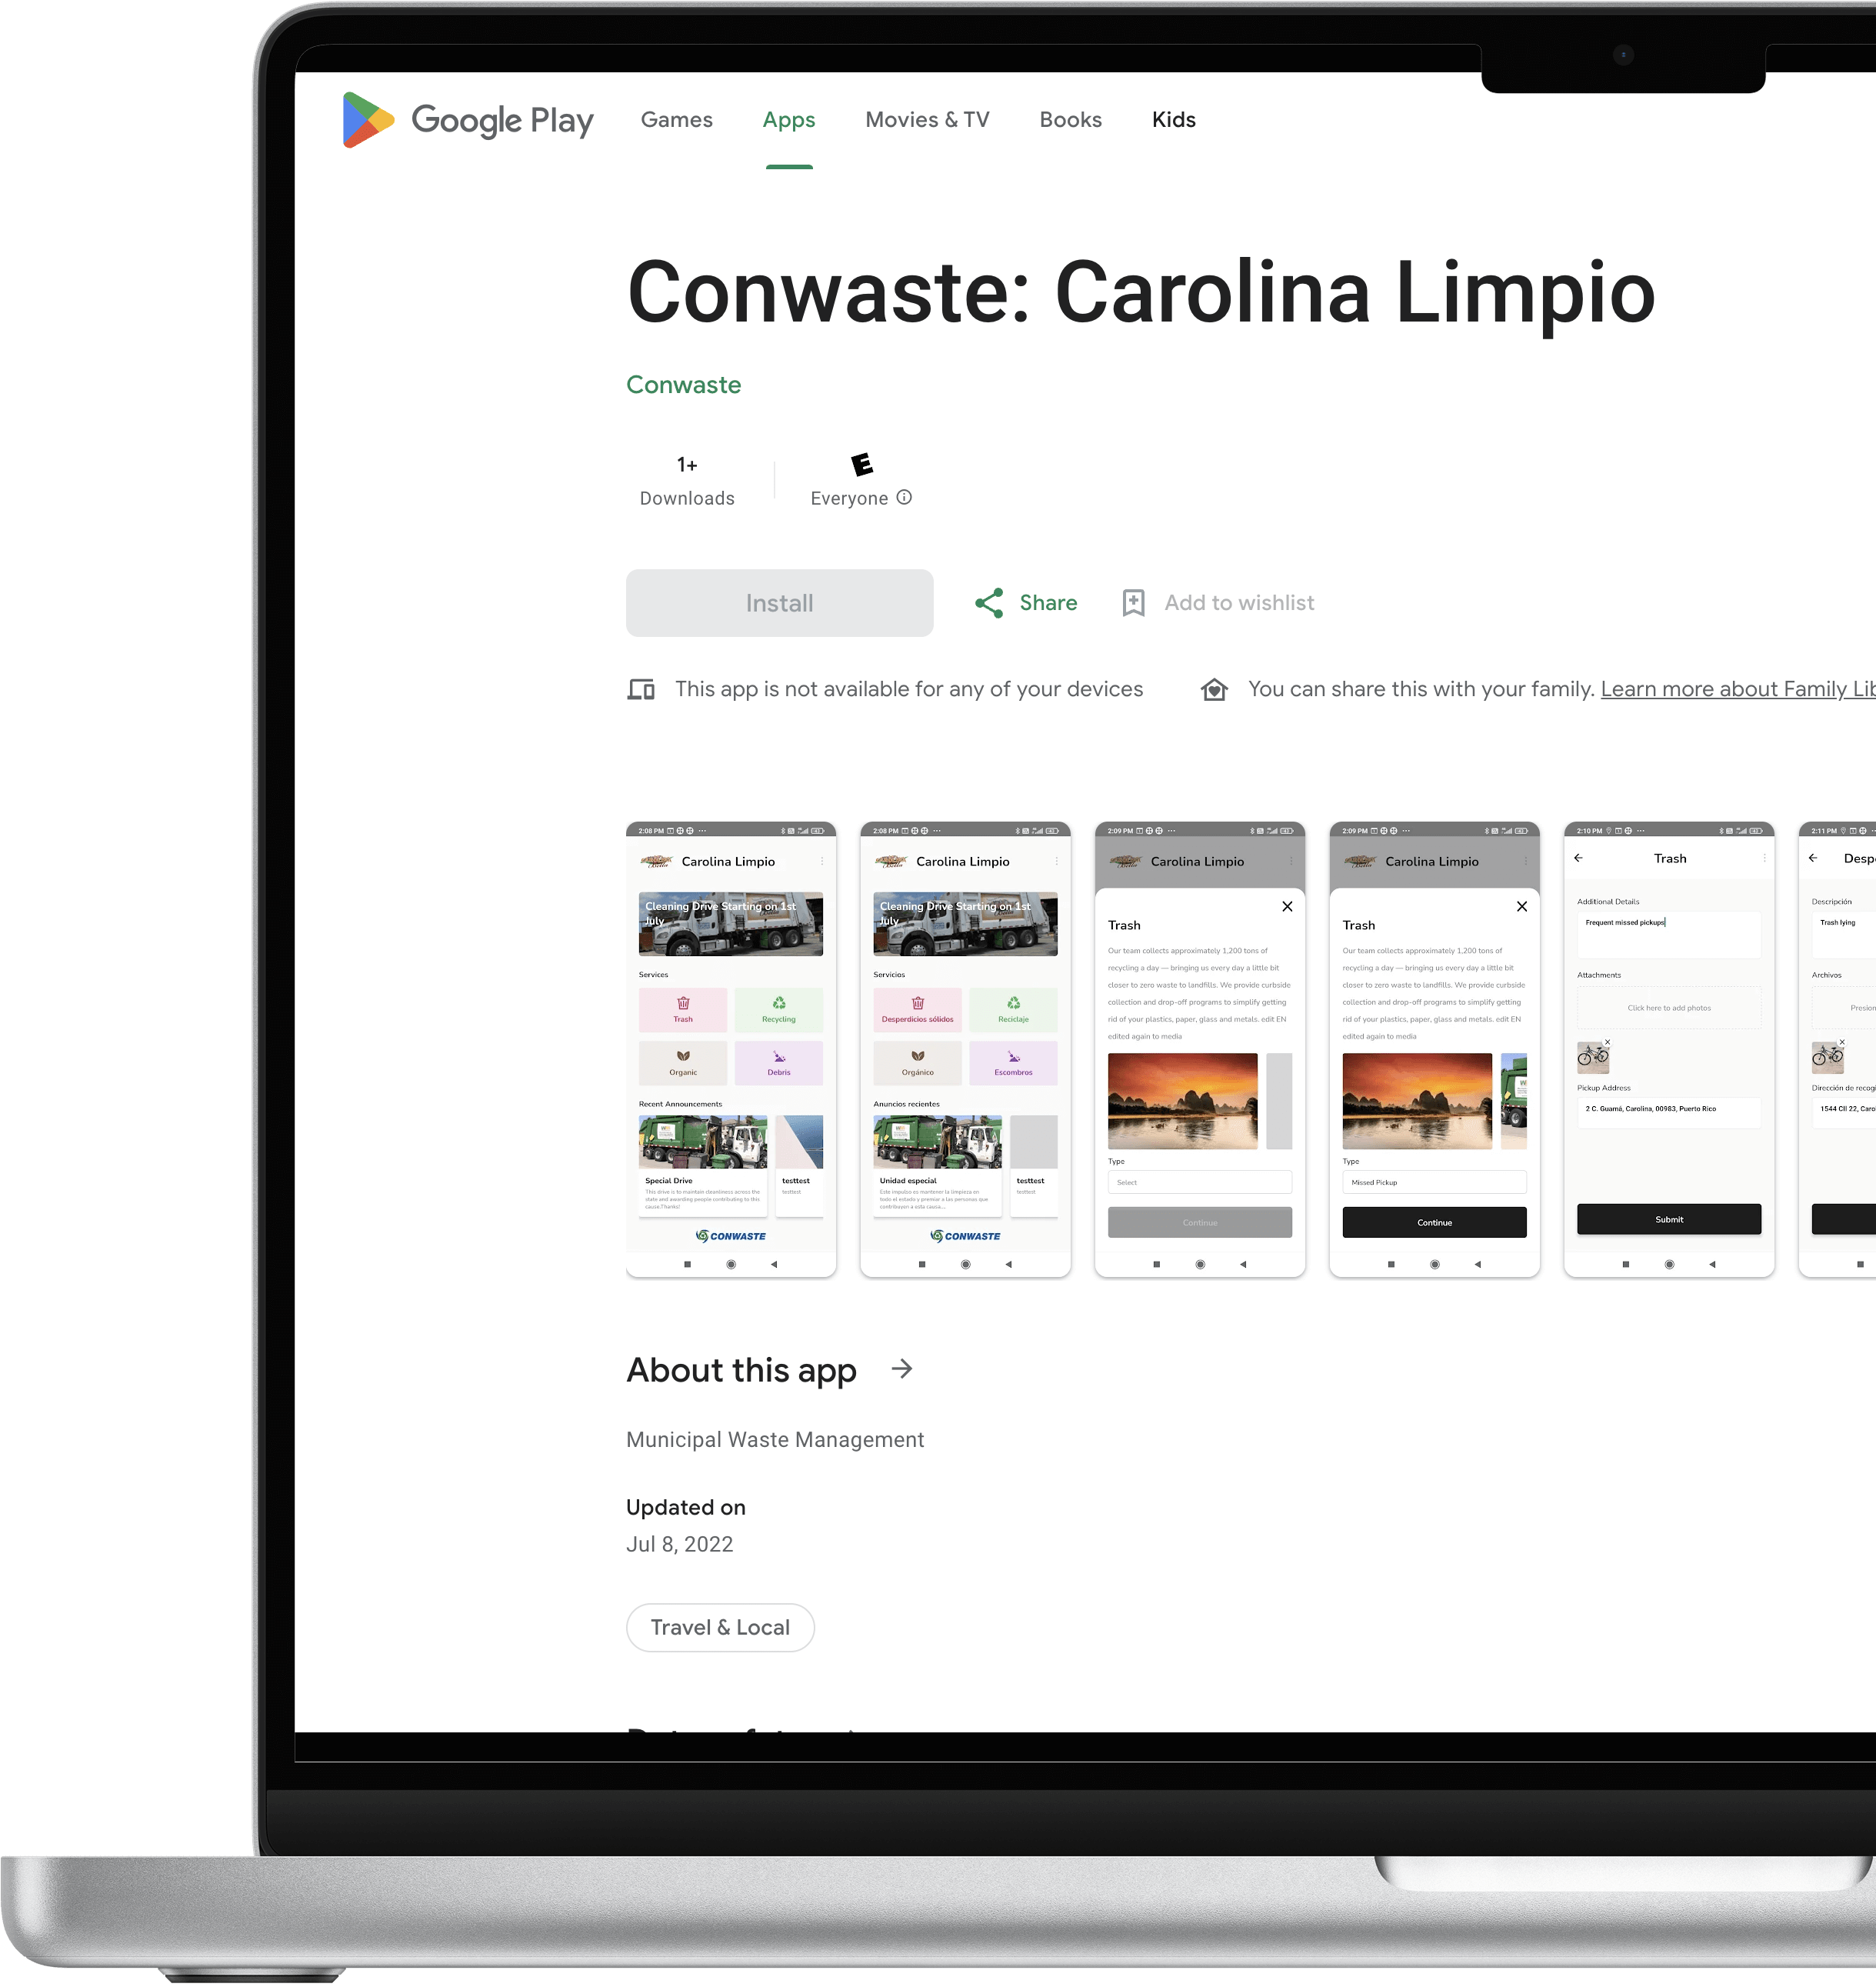Open first screenshot with English services home
The image size is (1876, 1987).
731,1050
